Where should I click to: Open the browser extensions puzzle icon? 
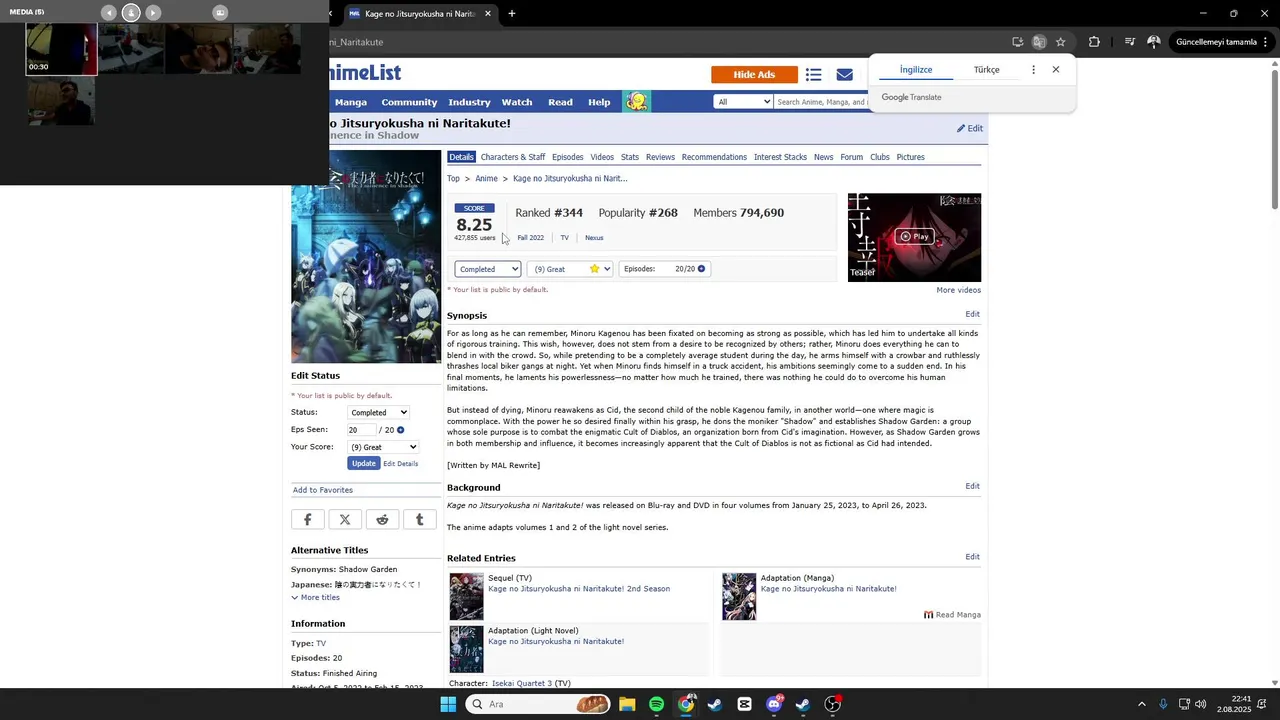point(1094,42)
